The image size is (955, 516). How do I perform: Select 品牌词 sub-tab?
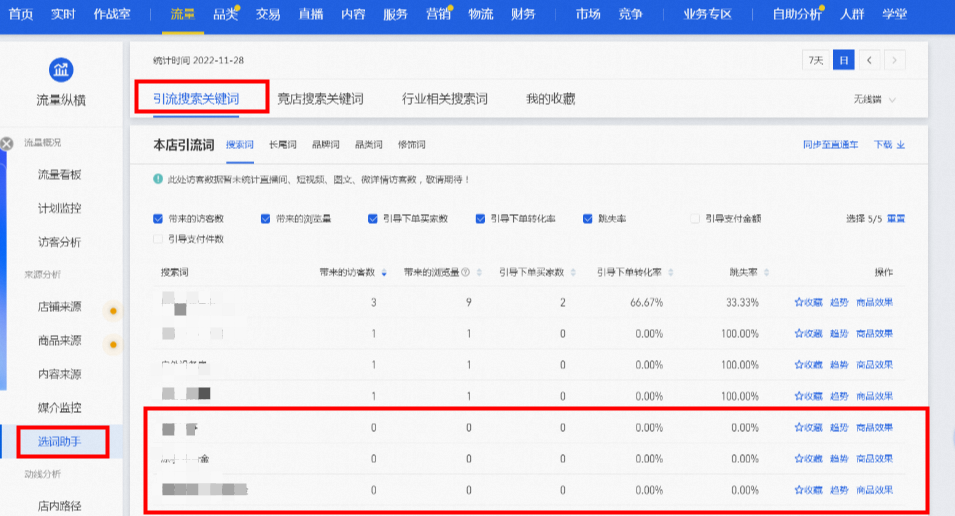[326, 145]
